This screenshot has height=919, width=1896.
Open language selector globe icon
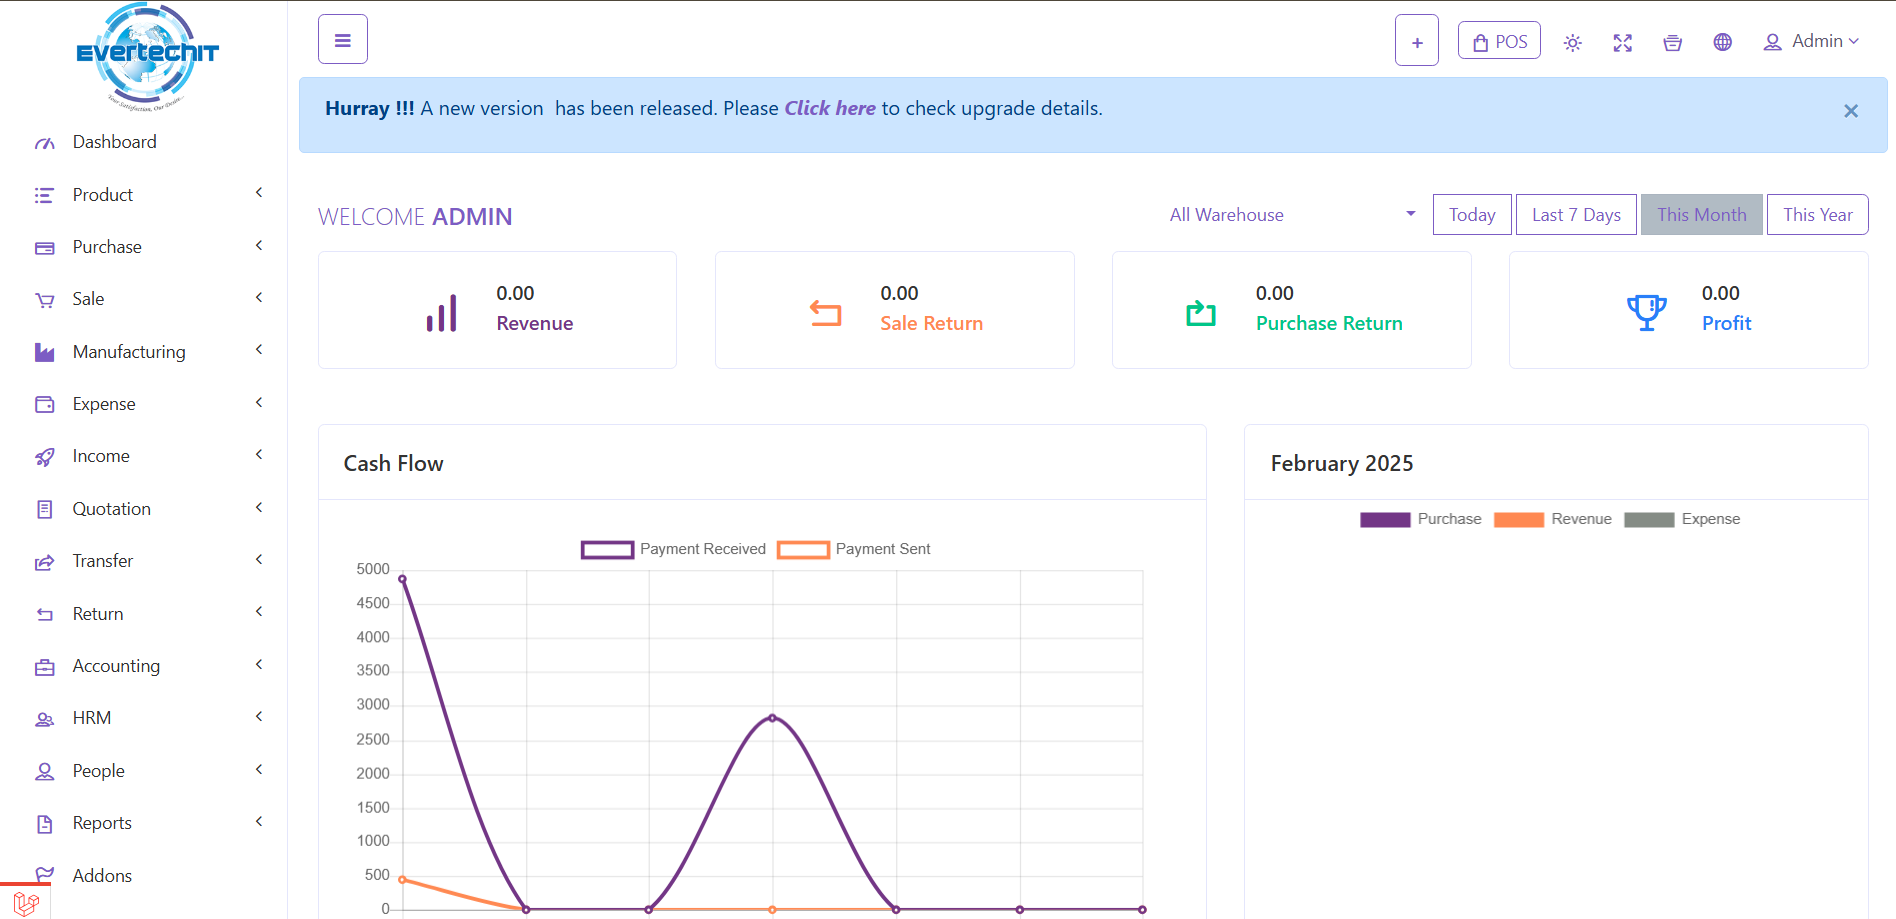[x=1722, y=42]
